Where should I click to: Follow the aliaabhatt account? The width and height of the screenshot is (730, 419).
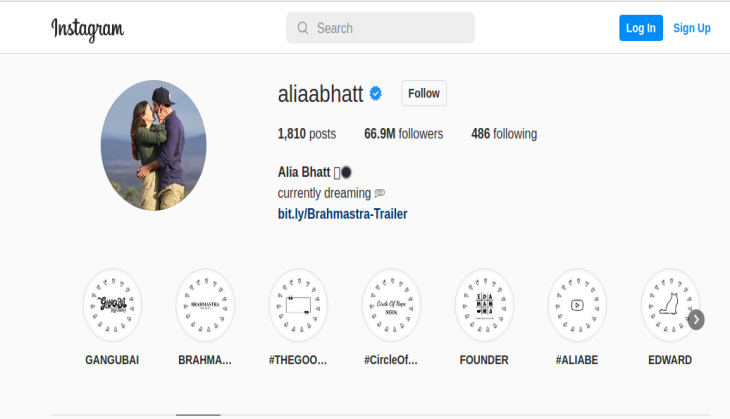click(x=424, y=93)
